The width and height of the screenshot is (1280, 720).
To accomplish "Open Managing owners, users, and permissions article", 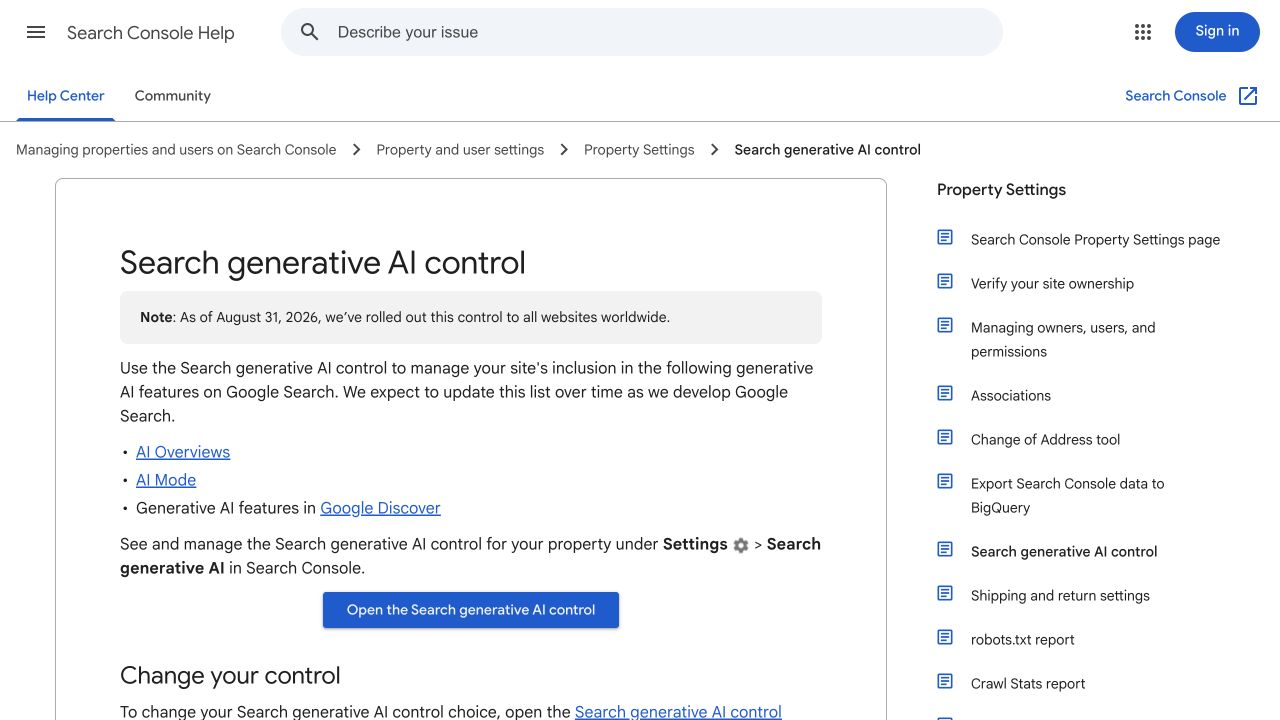I will pos(1063,340).
